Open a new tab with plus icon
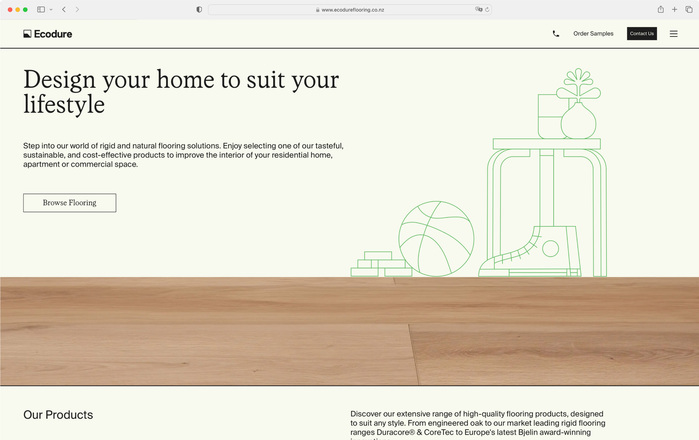This screenshot has height=440, width=699. [x=674, y=9]
